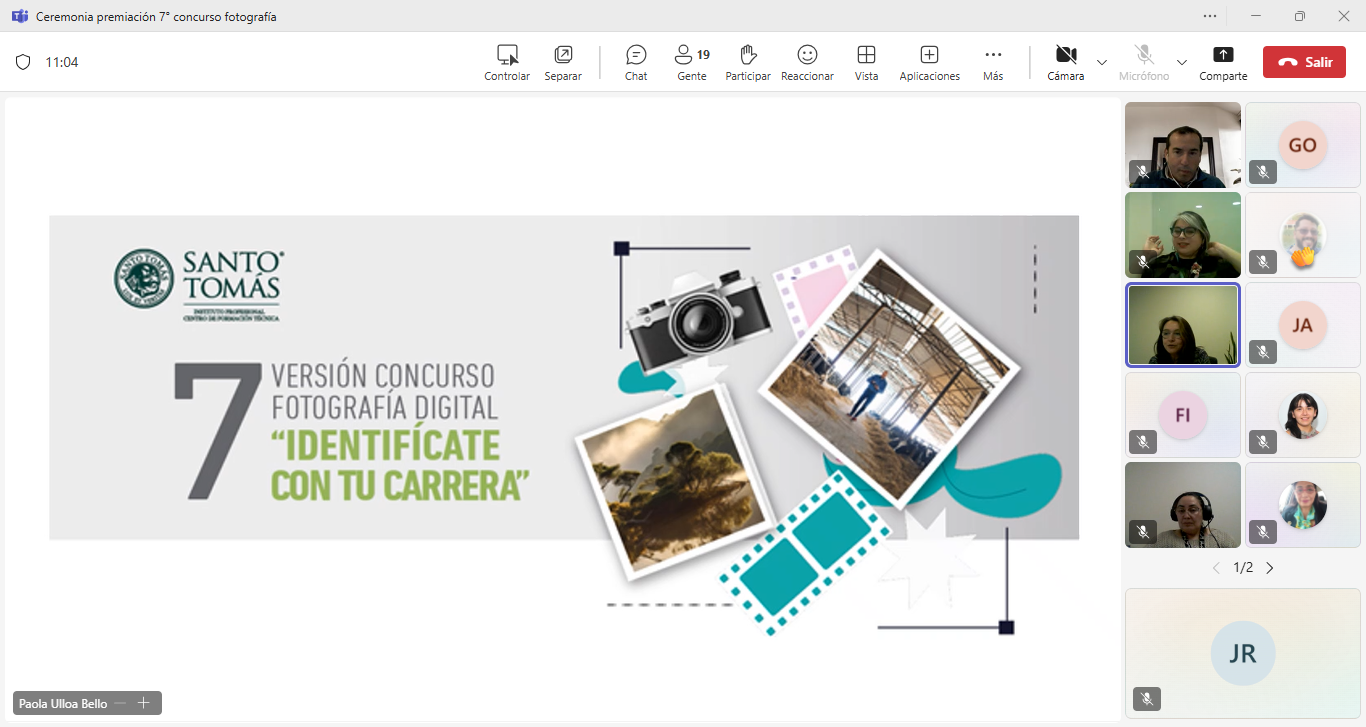Pop out shared content with Separar
1366x727 pixels.
563,62
